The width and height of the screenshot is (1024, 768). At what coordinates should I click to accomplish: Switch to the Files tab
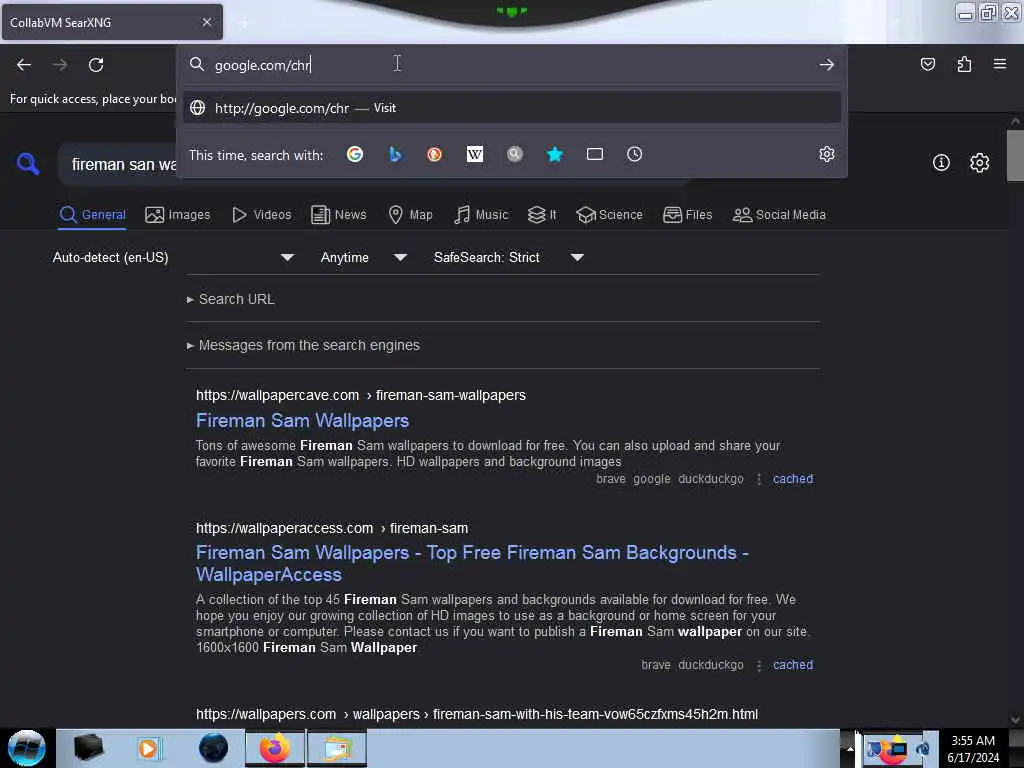pyautogui.click(x=688, y=215)
